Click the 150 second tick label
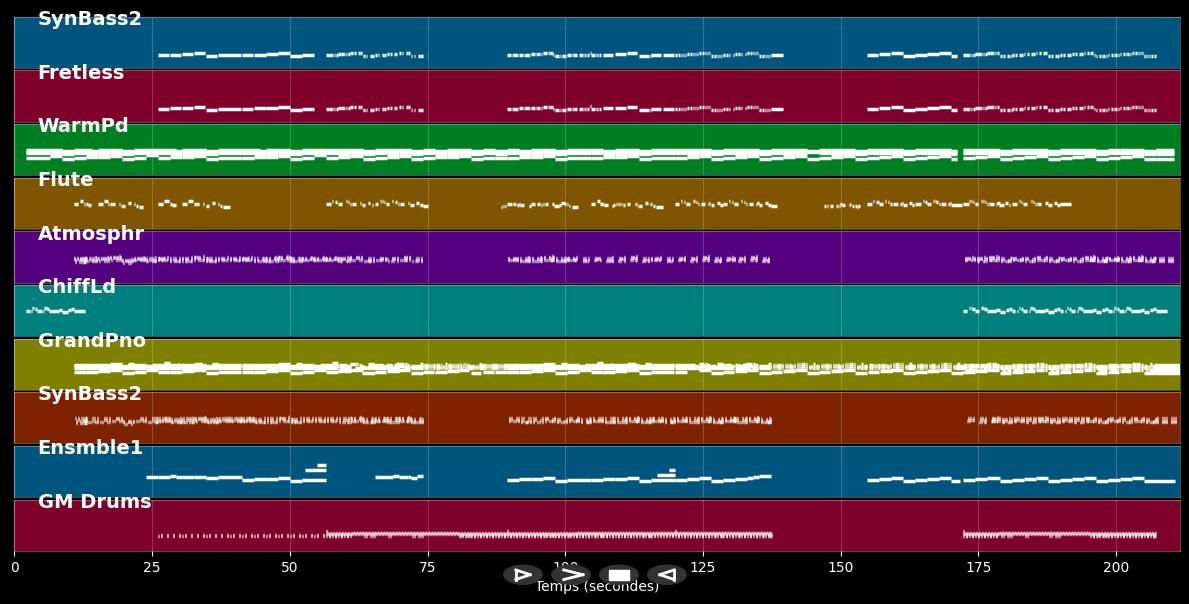The image size is (1189, 604). (841, 567)
